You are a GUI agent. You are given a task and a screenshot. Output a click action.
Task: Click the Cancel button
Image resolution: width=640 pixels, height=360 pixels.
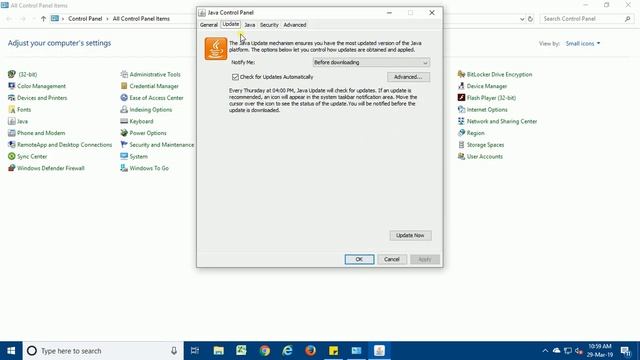click(x=392, y=259)
